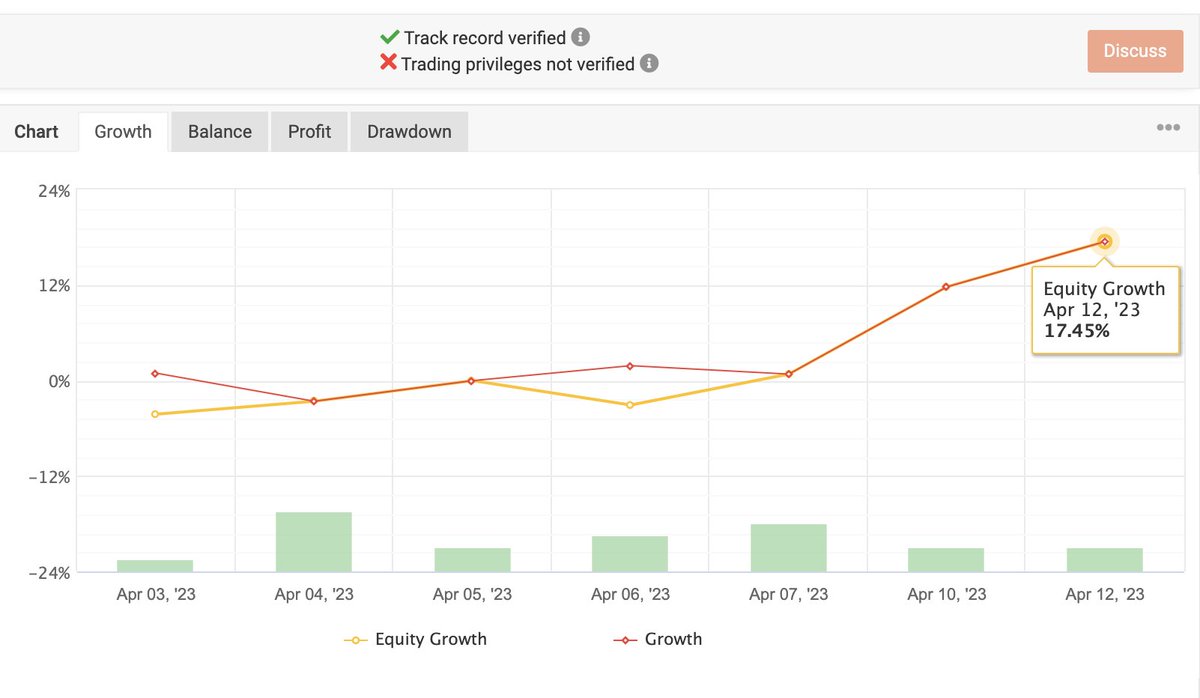Click the green checkmark icon for track record
This screenshot has width=1200, height=698.
pyautogui.click(x=388, y=37)
